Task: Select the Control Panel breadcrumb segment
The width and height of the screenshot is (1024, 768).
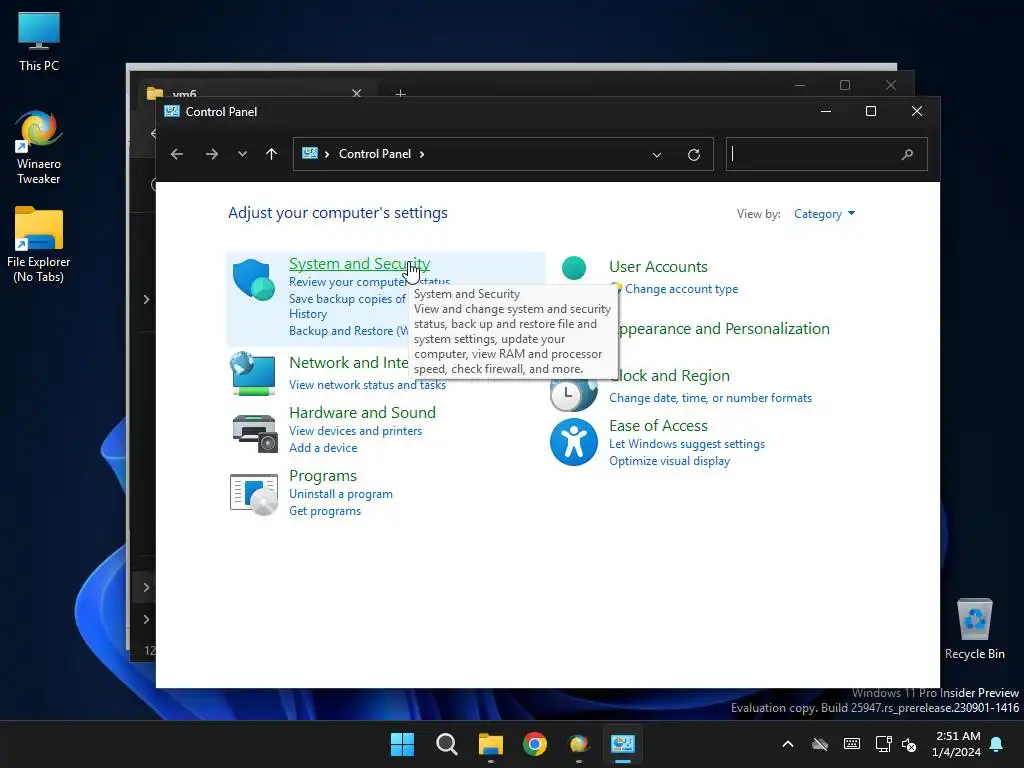Action: (x=375, y=154)
